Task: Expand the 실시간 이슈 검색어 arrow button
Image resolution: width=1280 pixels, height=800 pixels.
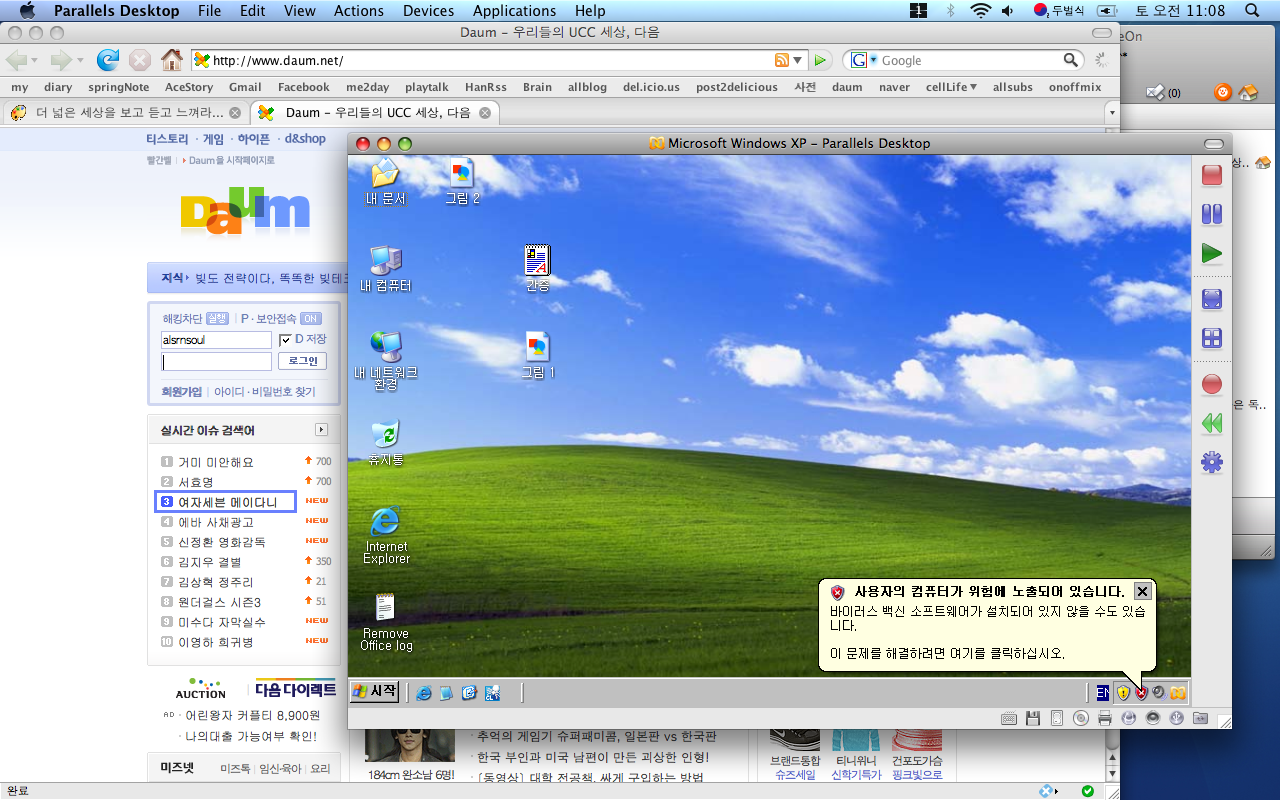Action: coord(322,430)
